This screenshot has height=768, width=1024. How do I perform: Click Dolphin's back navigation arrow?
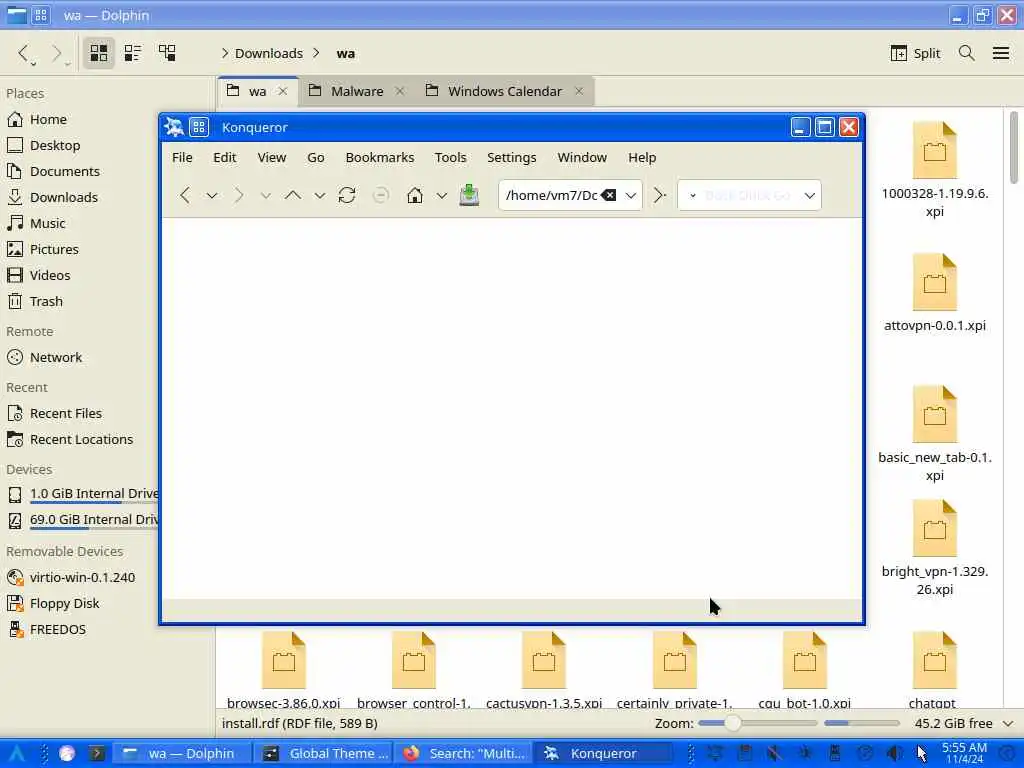click(x=23, y=53)
